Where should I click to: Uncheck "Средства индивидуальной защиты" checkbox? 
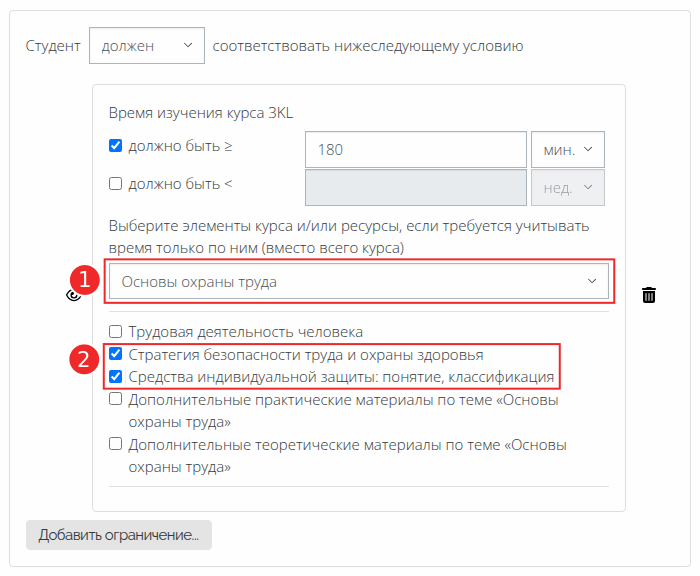[x=116, y=377]
